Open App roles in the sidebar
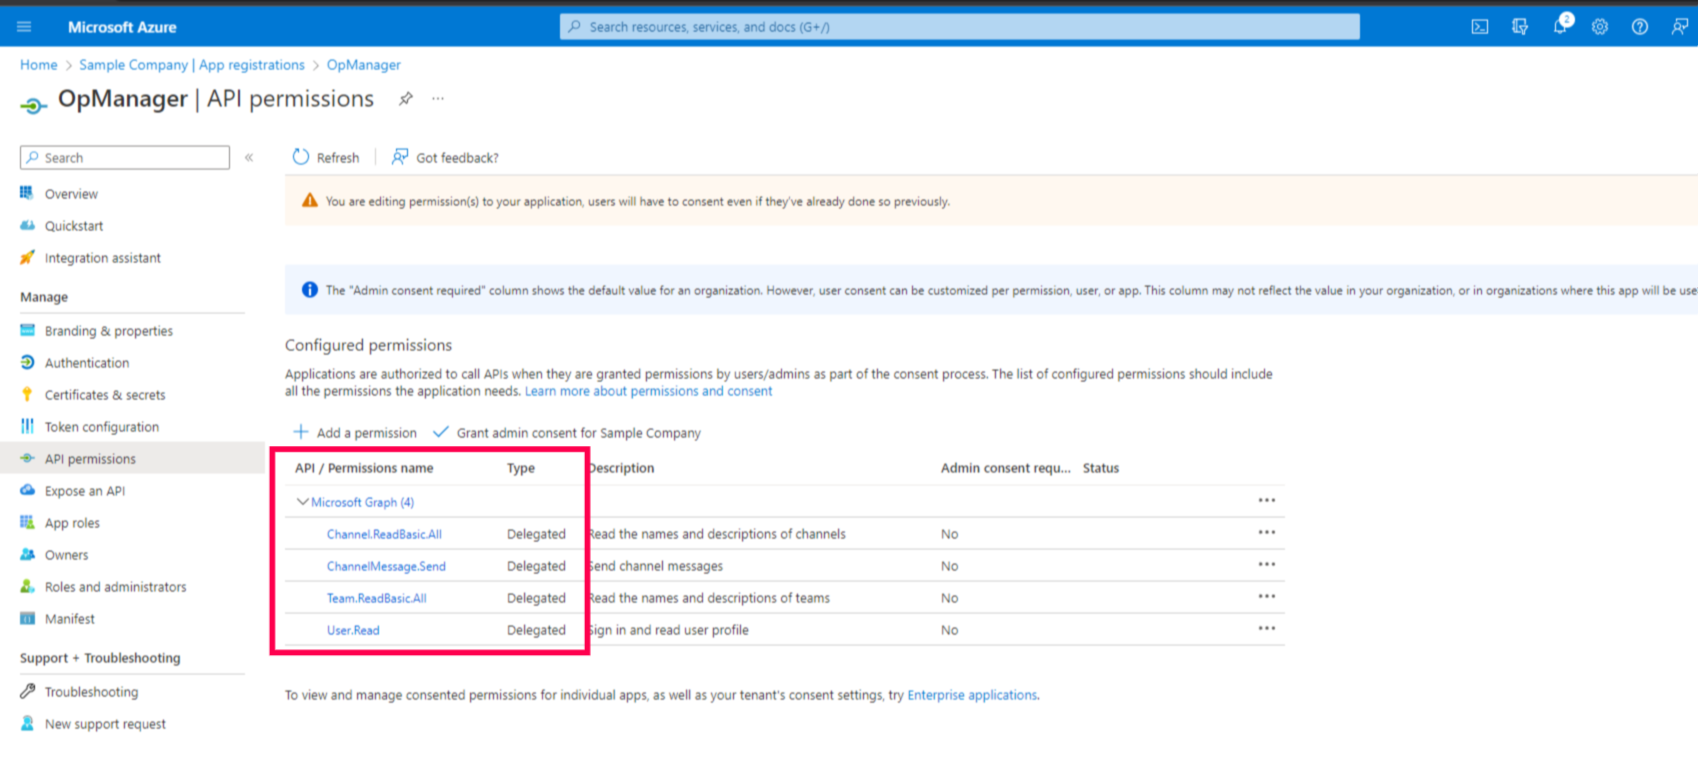 click(x=72, y=523)
